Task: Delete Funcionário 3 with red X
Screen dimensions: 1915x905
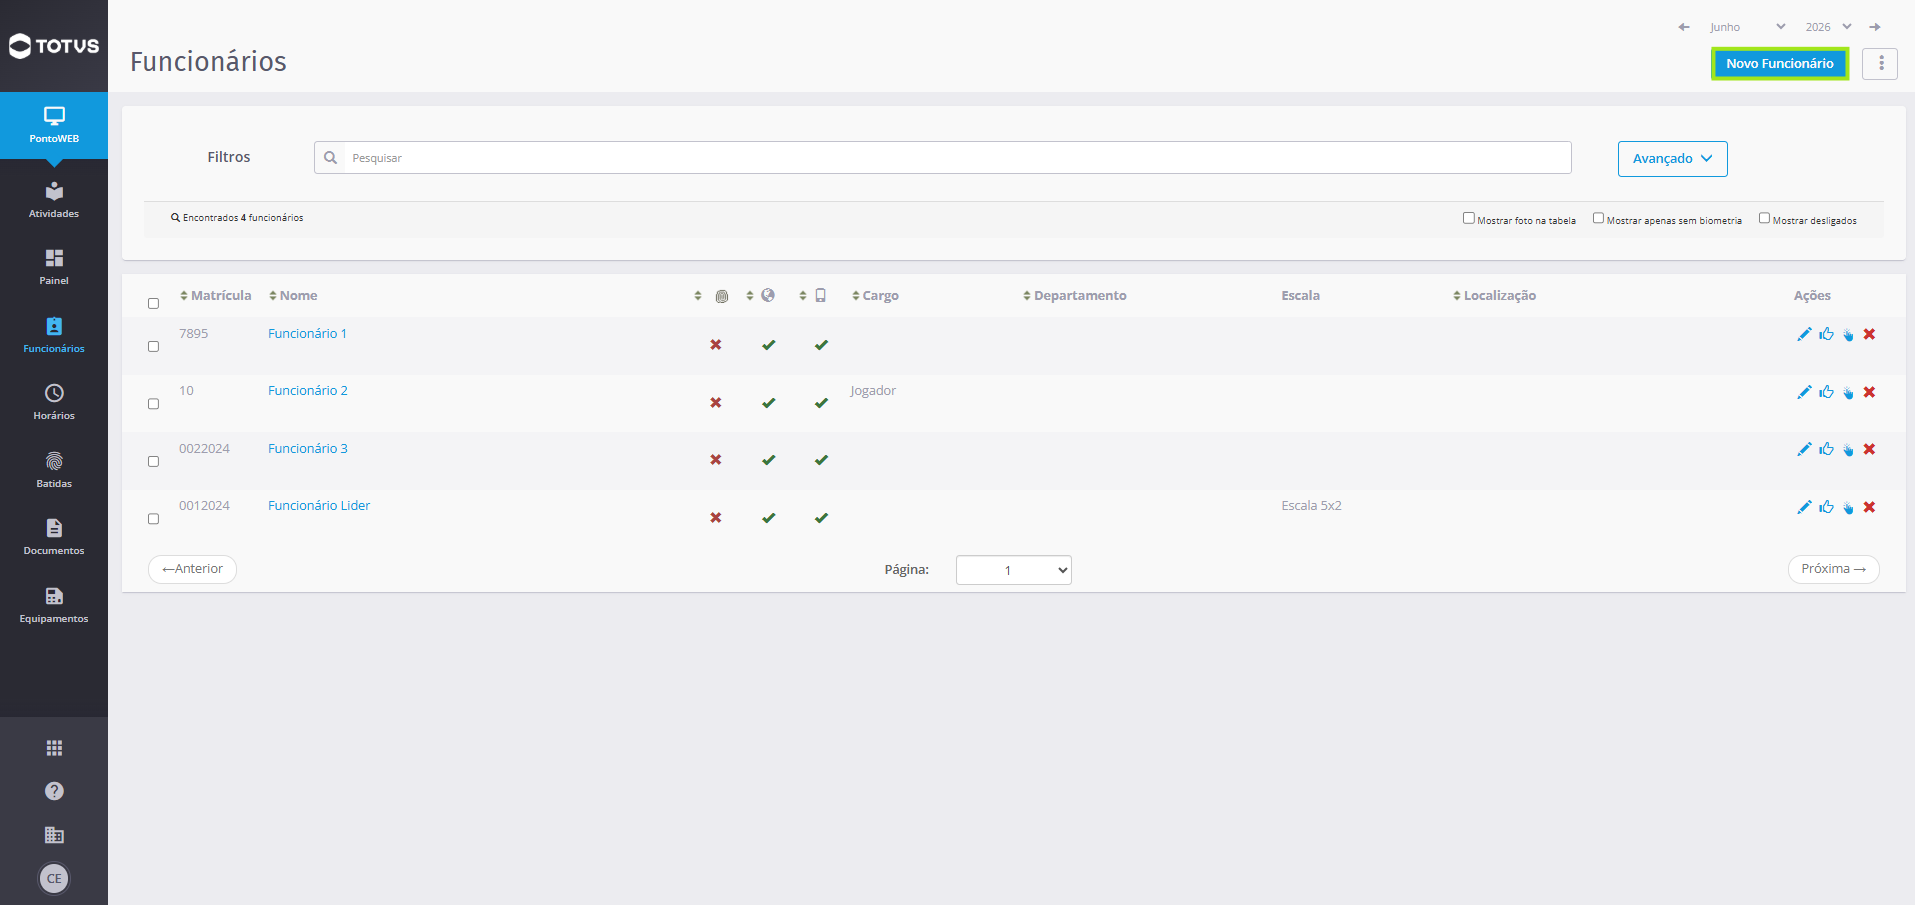Action: point(1869,449)
